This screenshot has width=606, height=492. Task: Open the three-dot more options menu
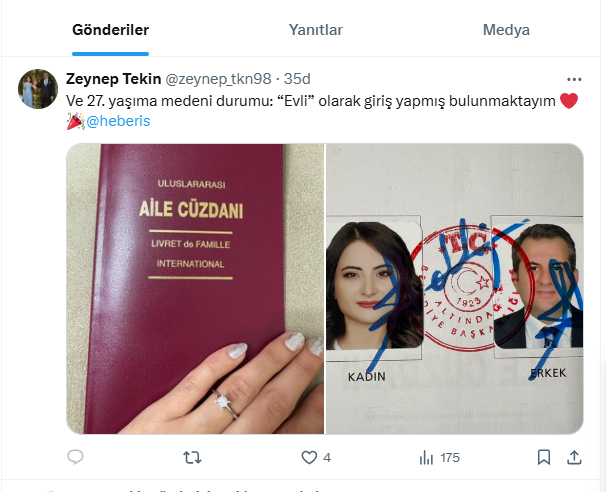(574, 79)
